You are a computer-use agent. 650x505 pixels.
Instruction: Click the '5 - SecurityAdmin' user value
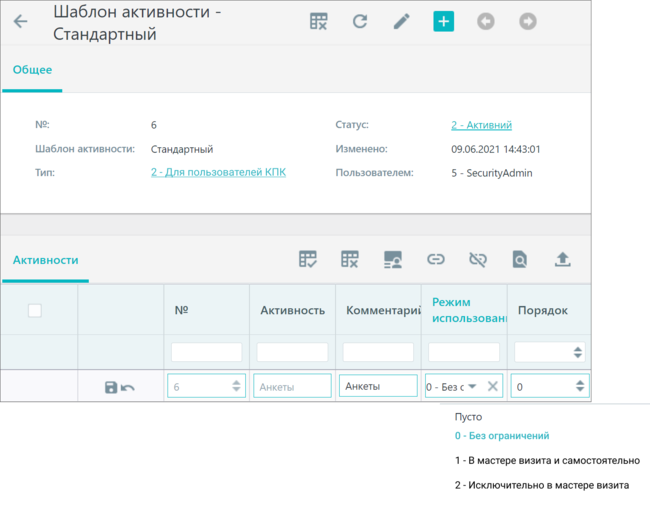492,173
